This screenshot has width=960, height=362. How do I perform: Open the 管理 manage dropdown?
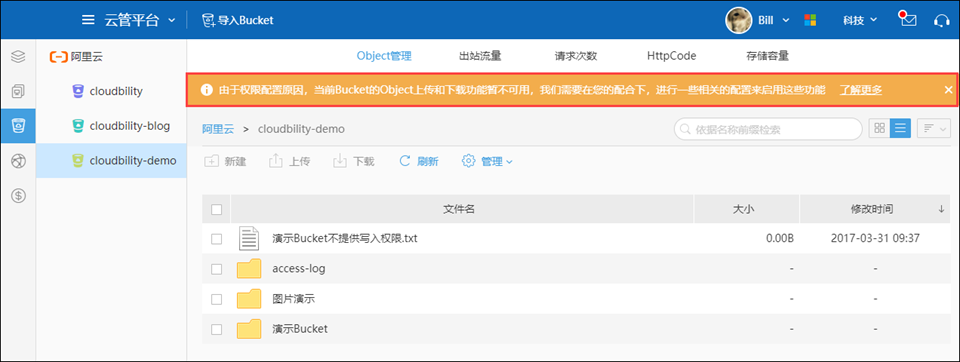click(x=487, y=162)
